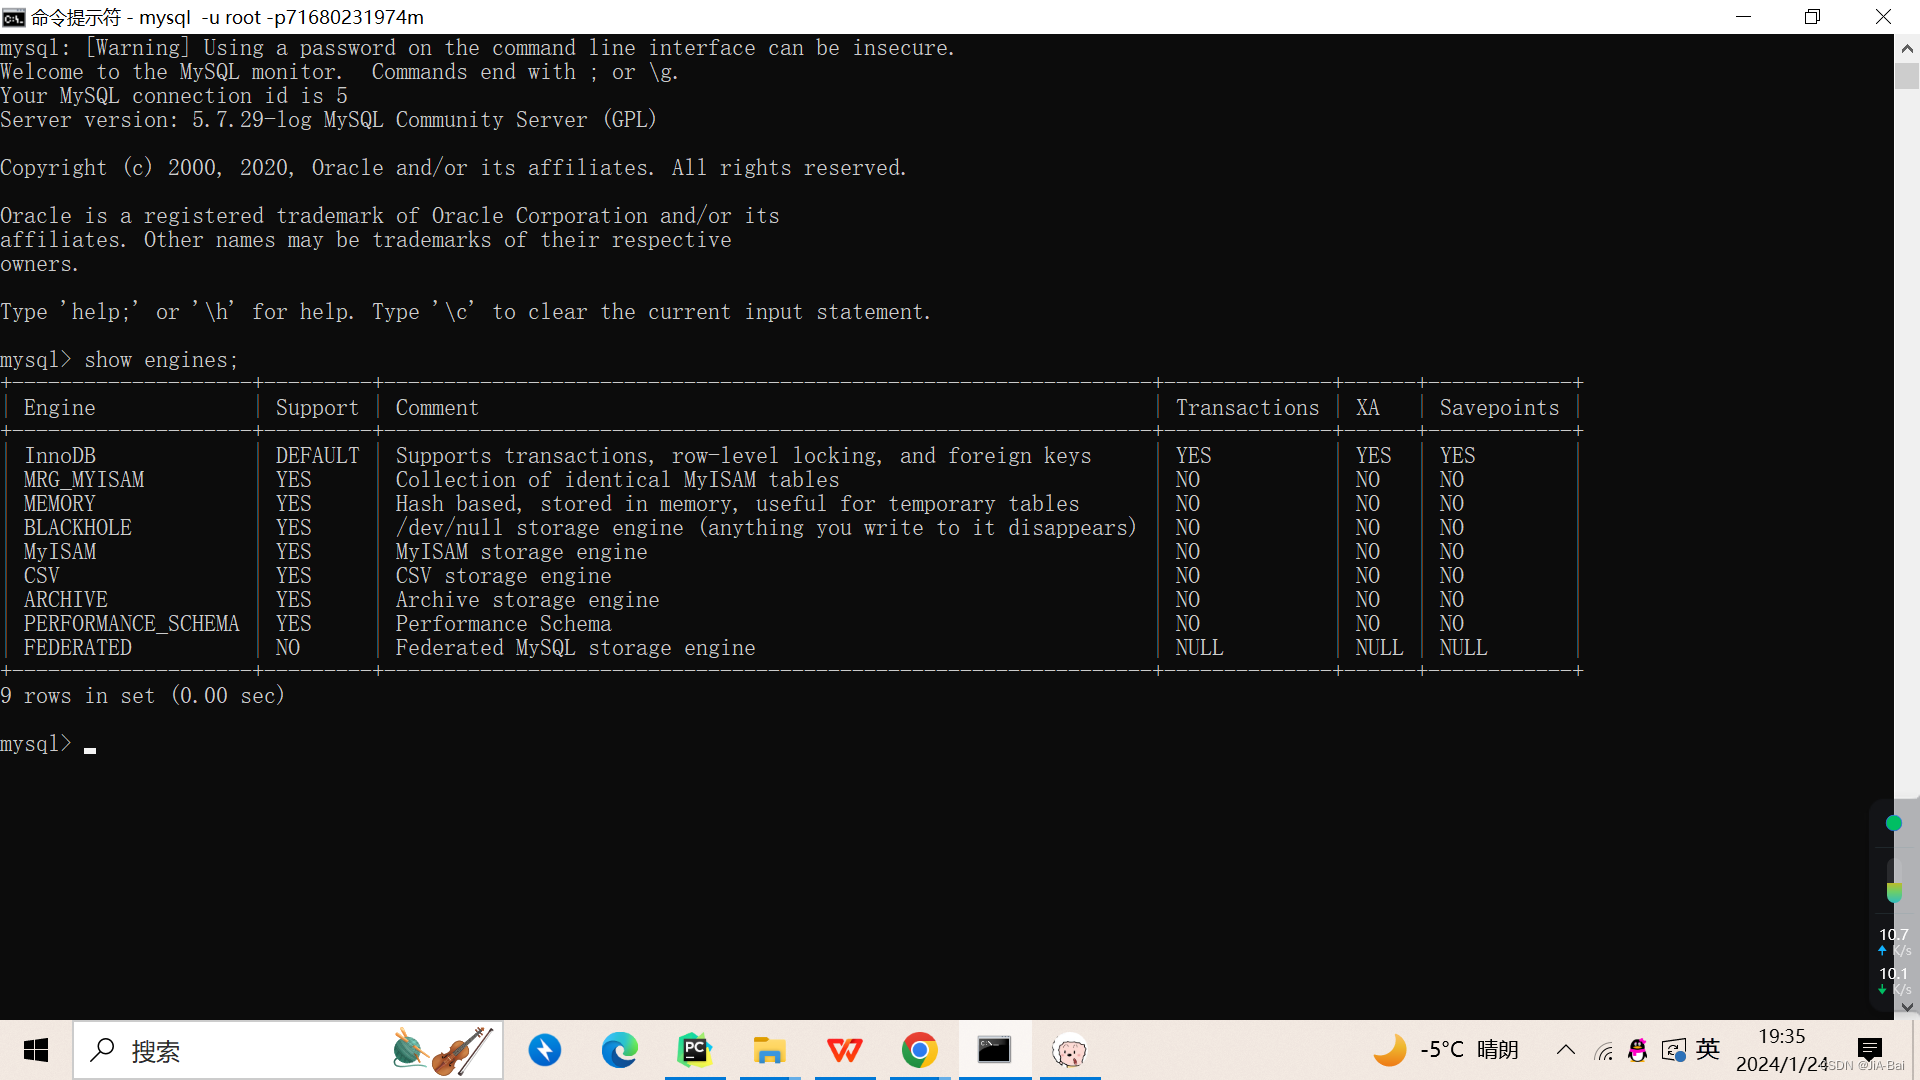Click the taskbar search box
The image size is (1920, 1080).
coord(288,1050)
